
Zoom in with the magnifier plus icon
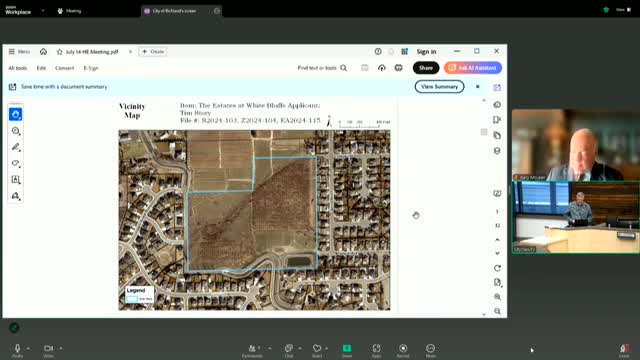point(497,297)
